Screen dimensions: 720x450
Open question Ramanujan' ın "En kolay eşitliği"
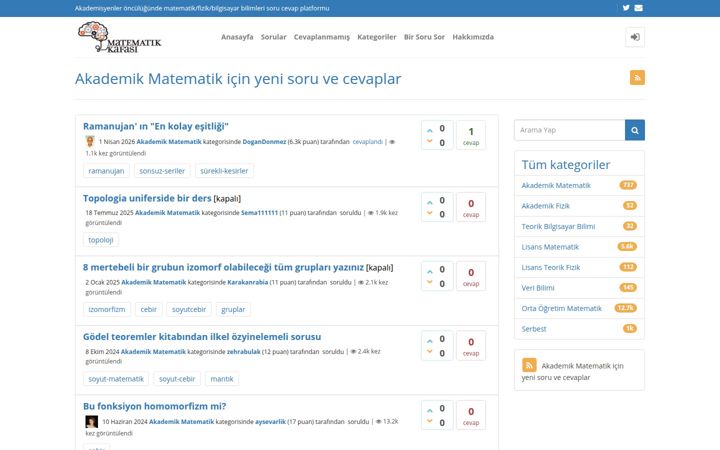tap(156, 126)
